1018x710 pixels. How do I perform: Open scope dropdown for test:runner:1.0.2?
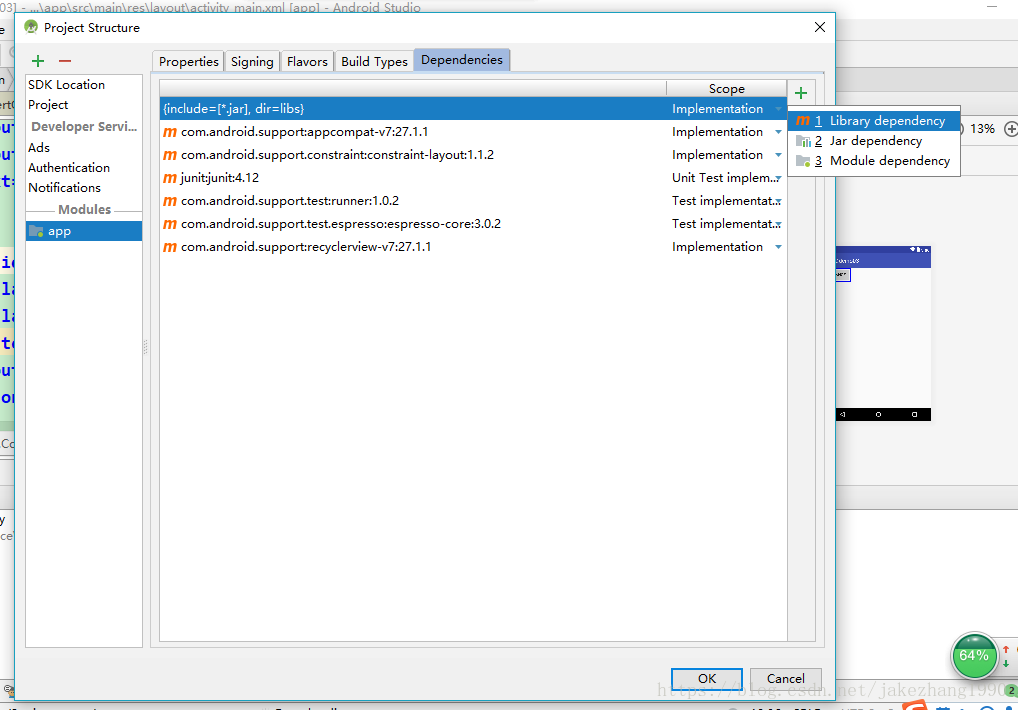(778, 201)
